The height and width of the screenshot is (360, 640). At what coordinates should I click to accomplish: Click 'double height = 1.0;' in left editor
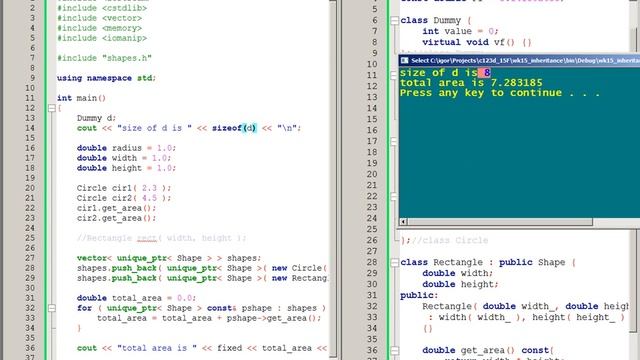pyautogui.click(x=127, y=168)
